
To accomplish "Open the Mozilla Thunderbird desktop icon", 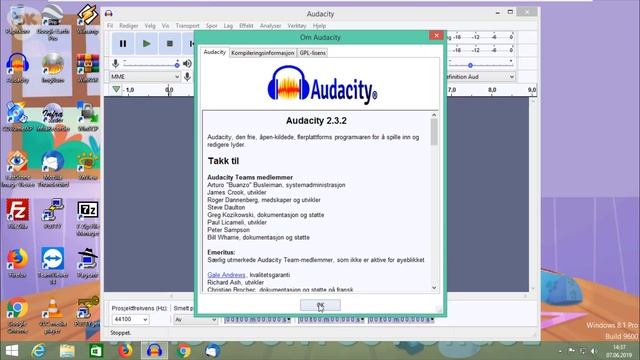I will pyautogui.click(x=53, y=169).
